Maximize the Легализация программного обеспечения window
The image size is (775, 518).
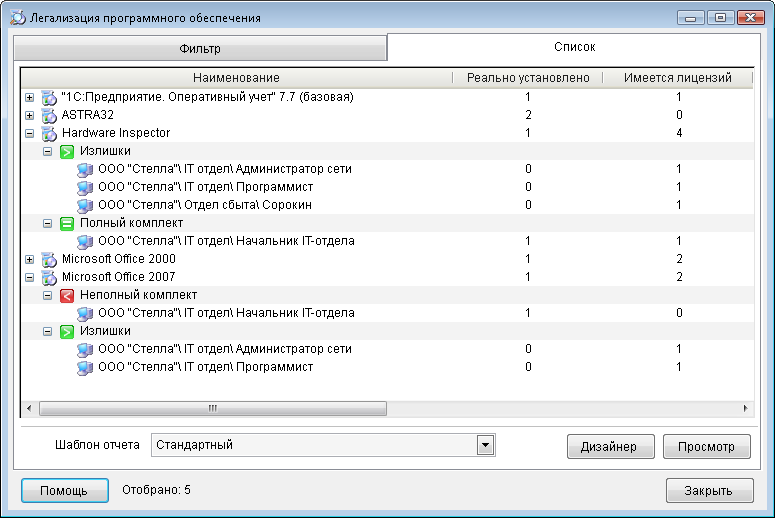(720, 18)
